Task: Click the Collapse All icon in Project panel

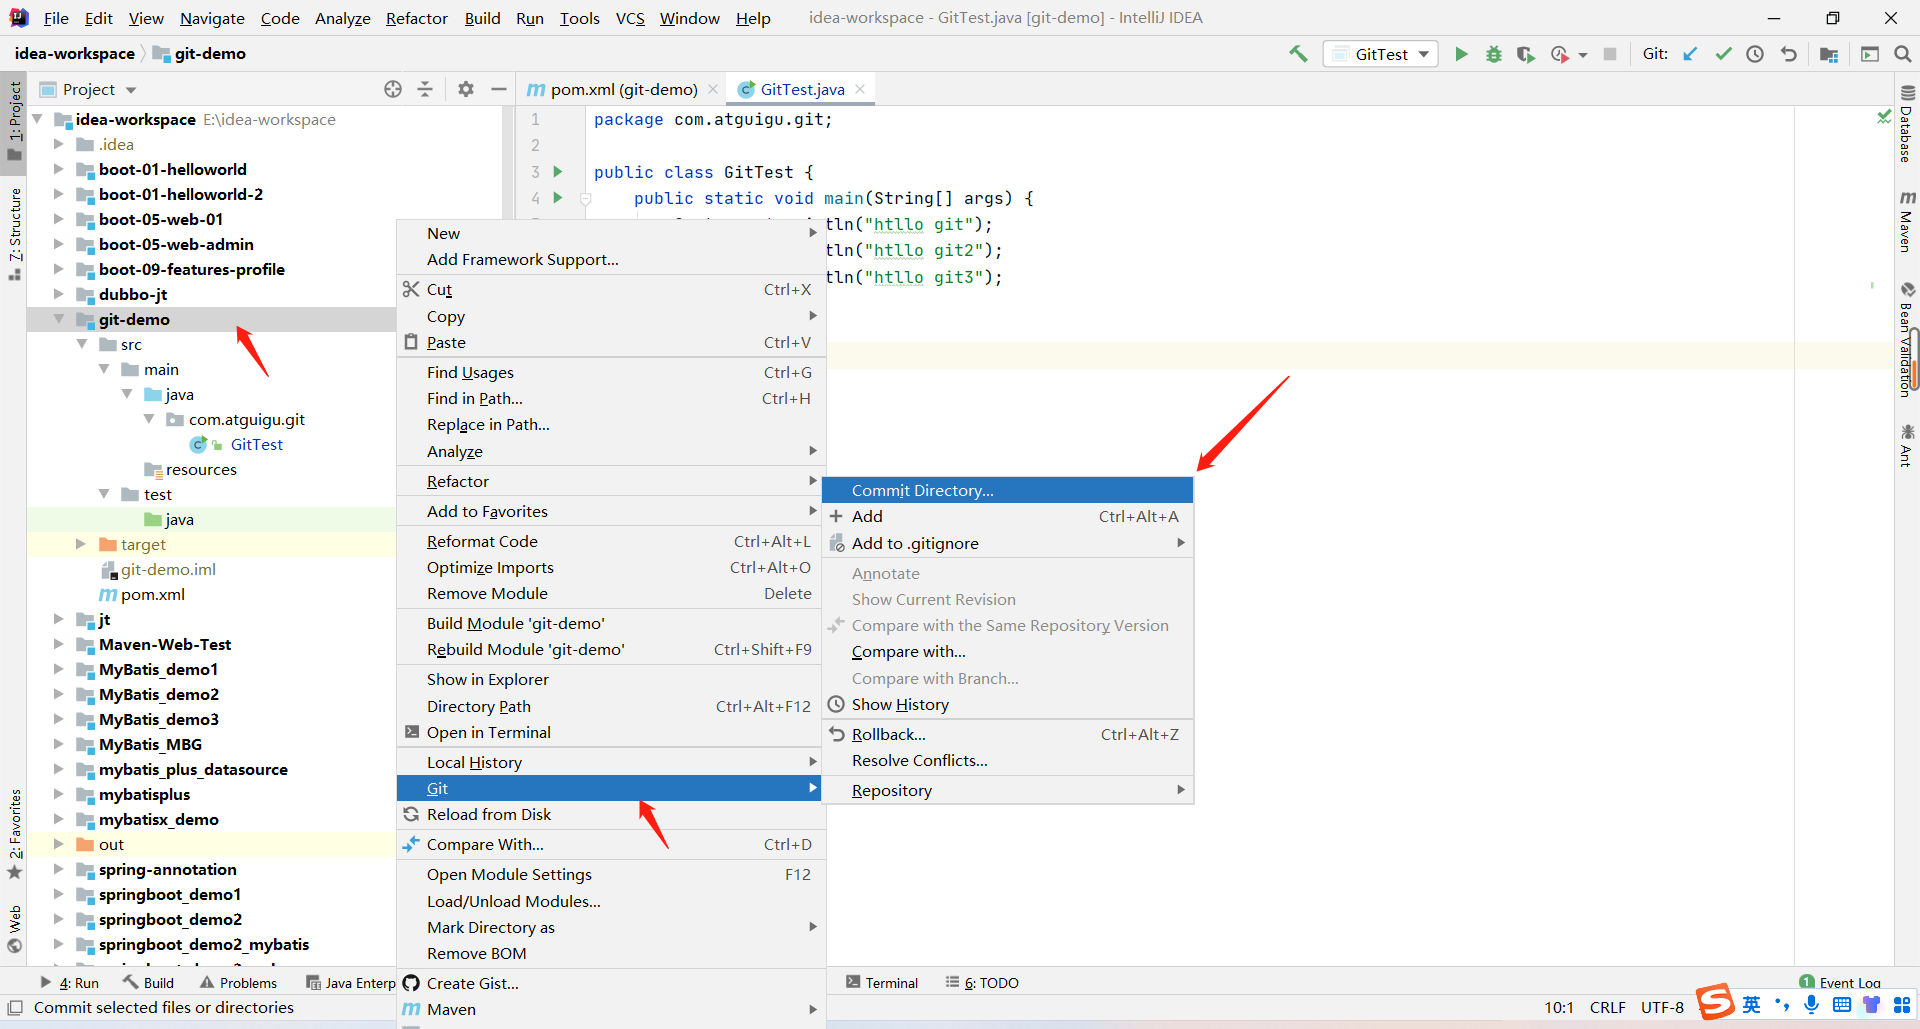Action: click(425, 89)
